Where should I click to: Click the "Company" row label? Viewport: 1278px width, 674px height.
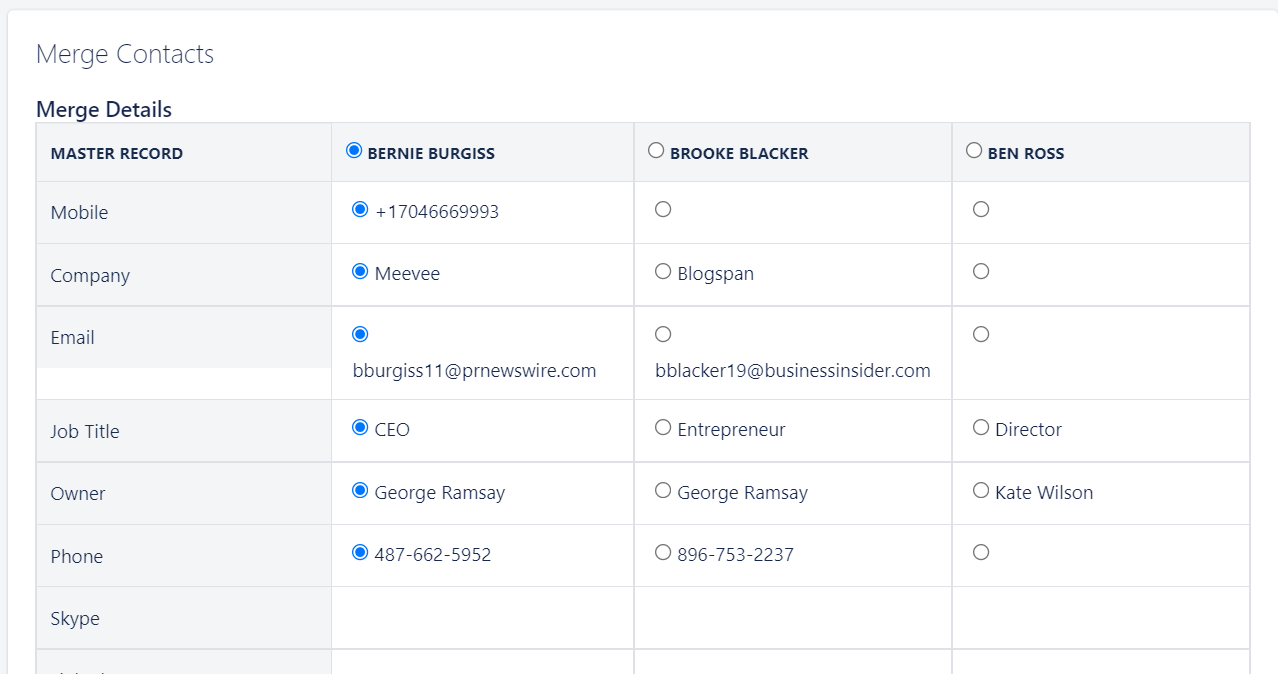[x=90, y=276]
